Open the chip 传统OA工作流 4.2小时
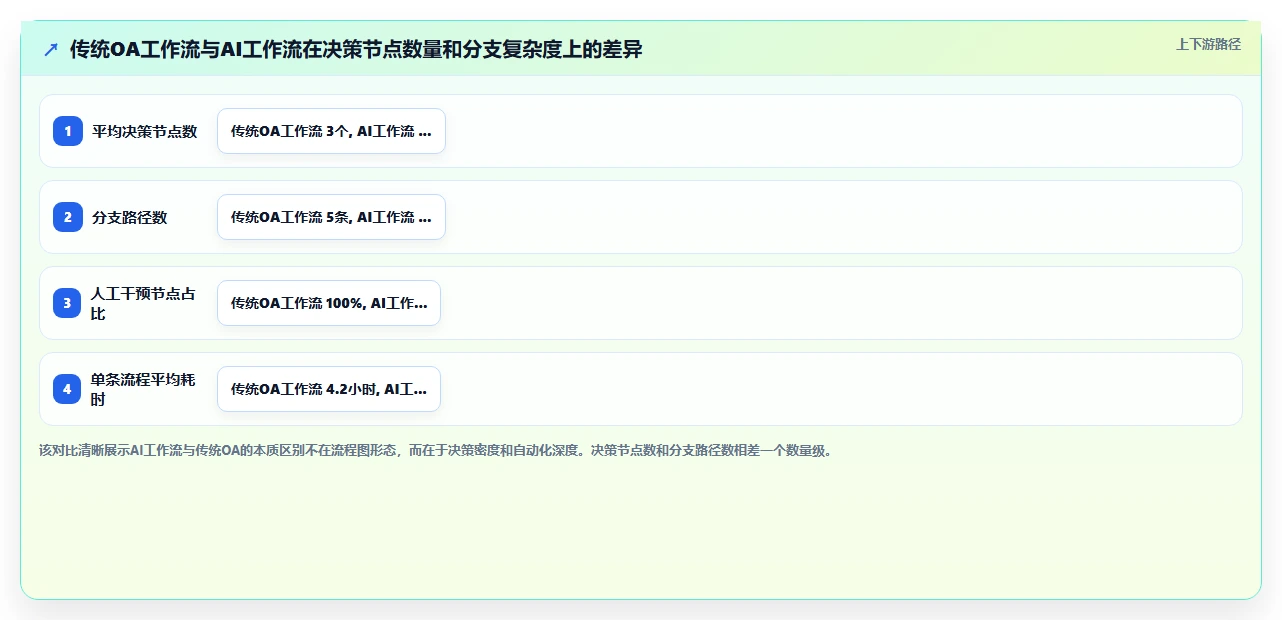 [x=329, y=389]
